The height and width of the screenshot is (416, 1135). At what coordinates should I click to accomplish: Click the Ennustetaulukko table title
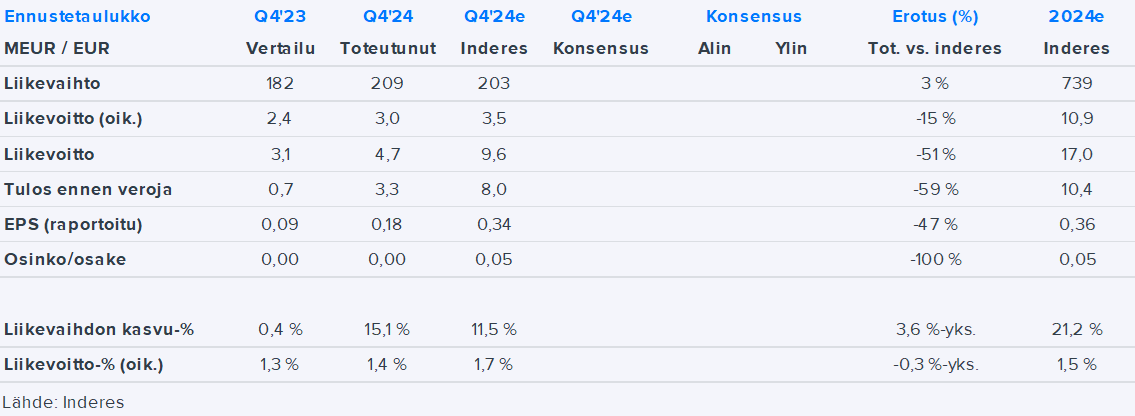coord(78,17)
